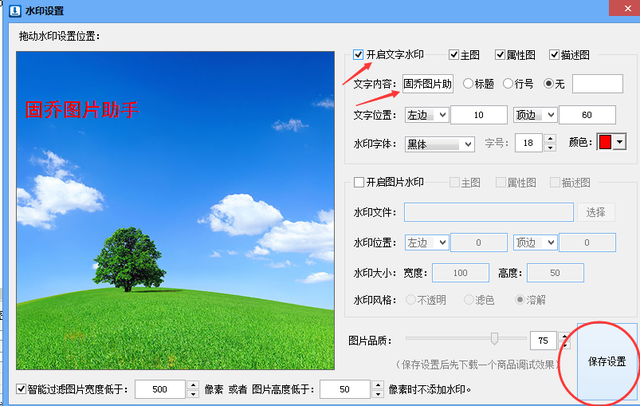Click the red color swatch
Screen dimensions: 640x406
(x=605, y=142)
